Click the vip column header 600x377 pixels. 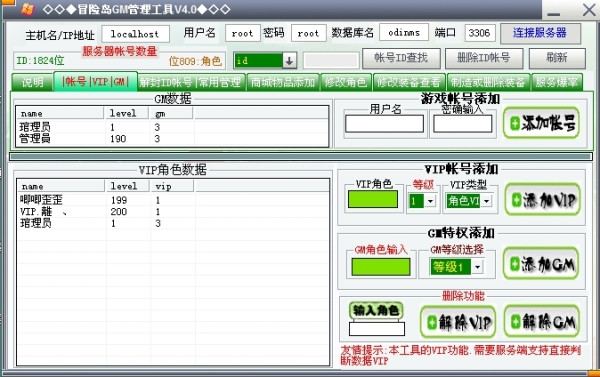click(x=172, y=186)
